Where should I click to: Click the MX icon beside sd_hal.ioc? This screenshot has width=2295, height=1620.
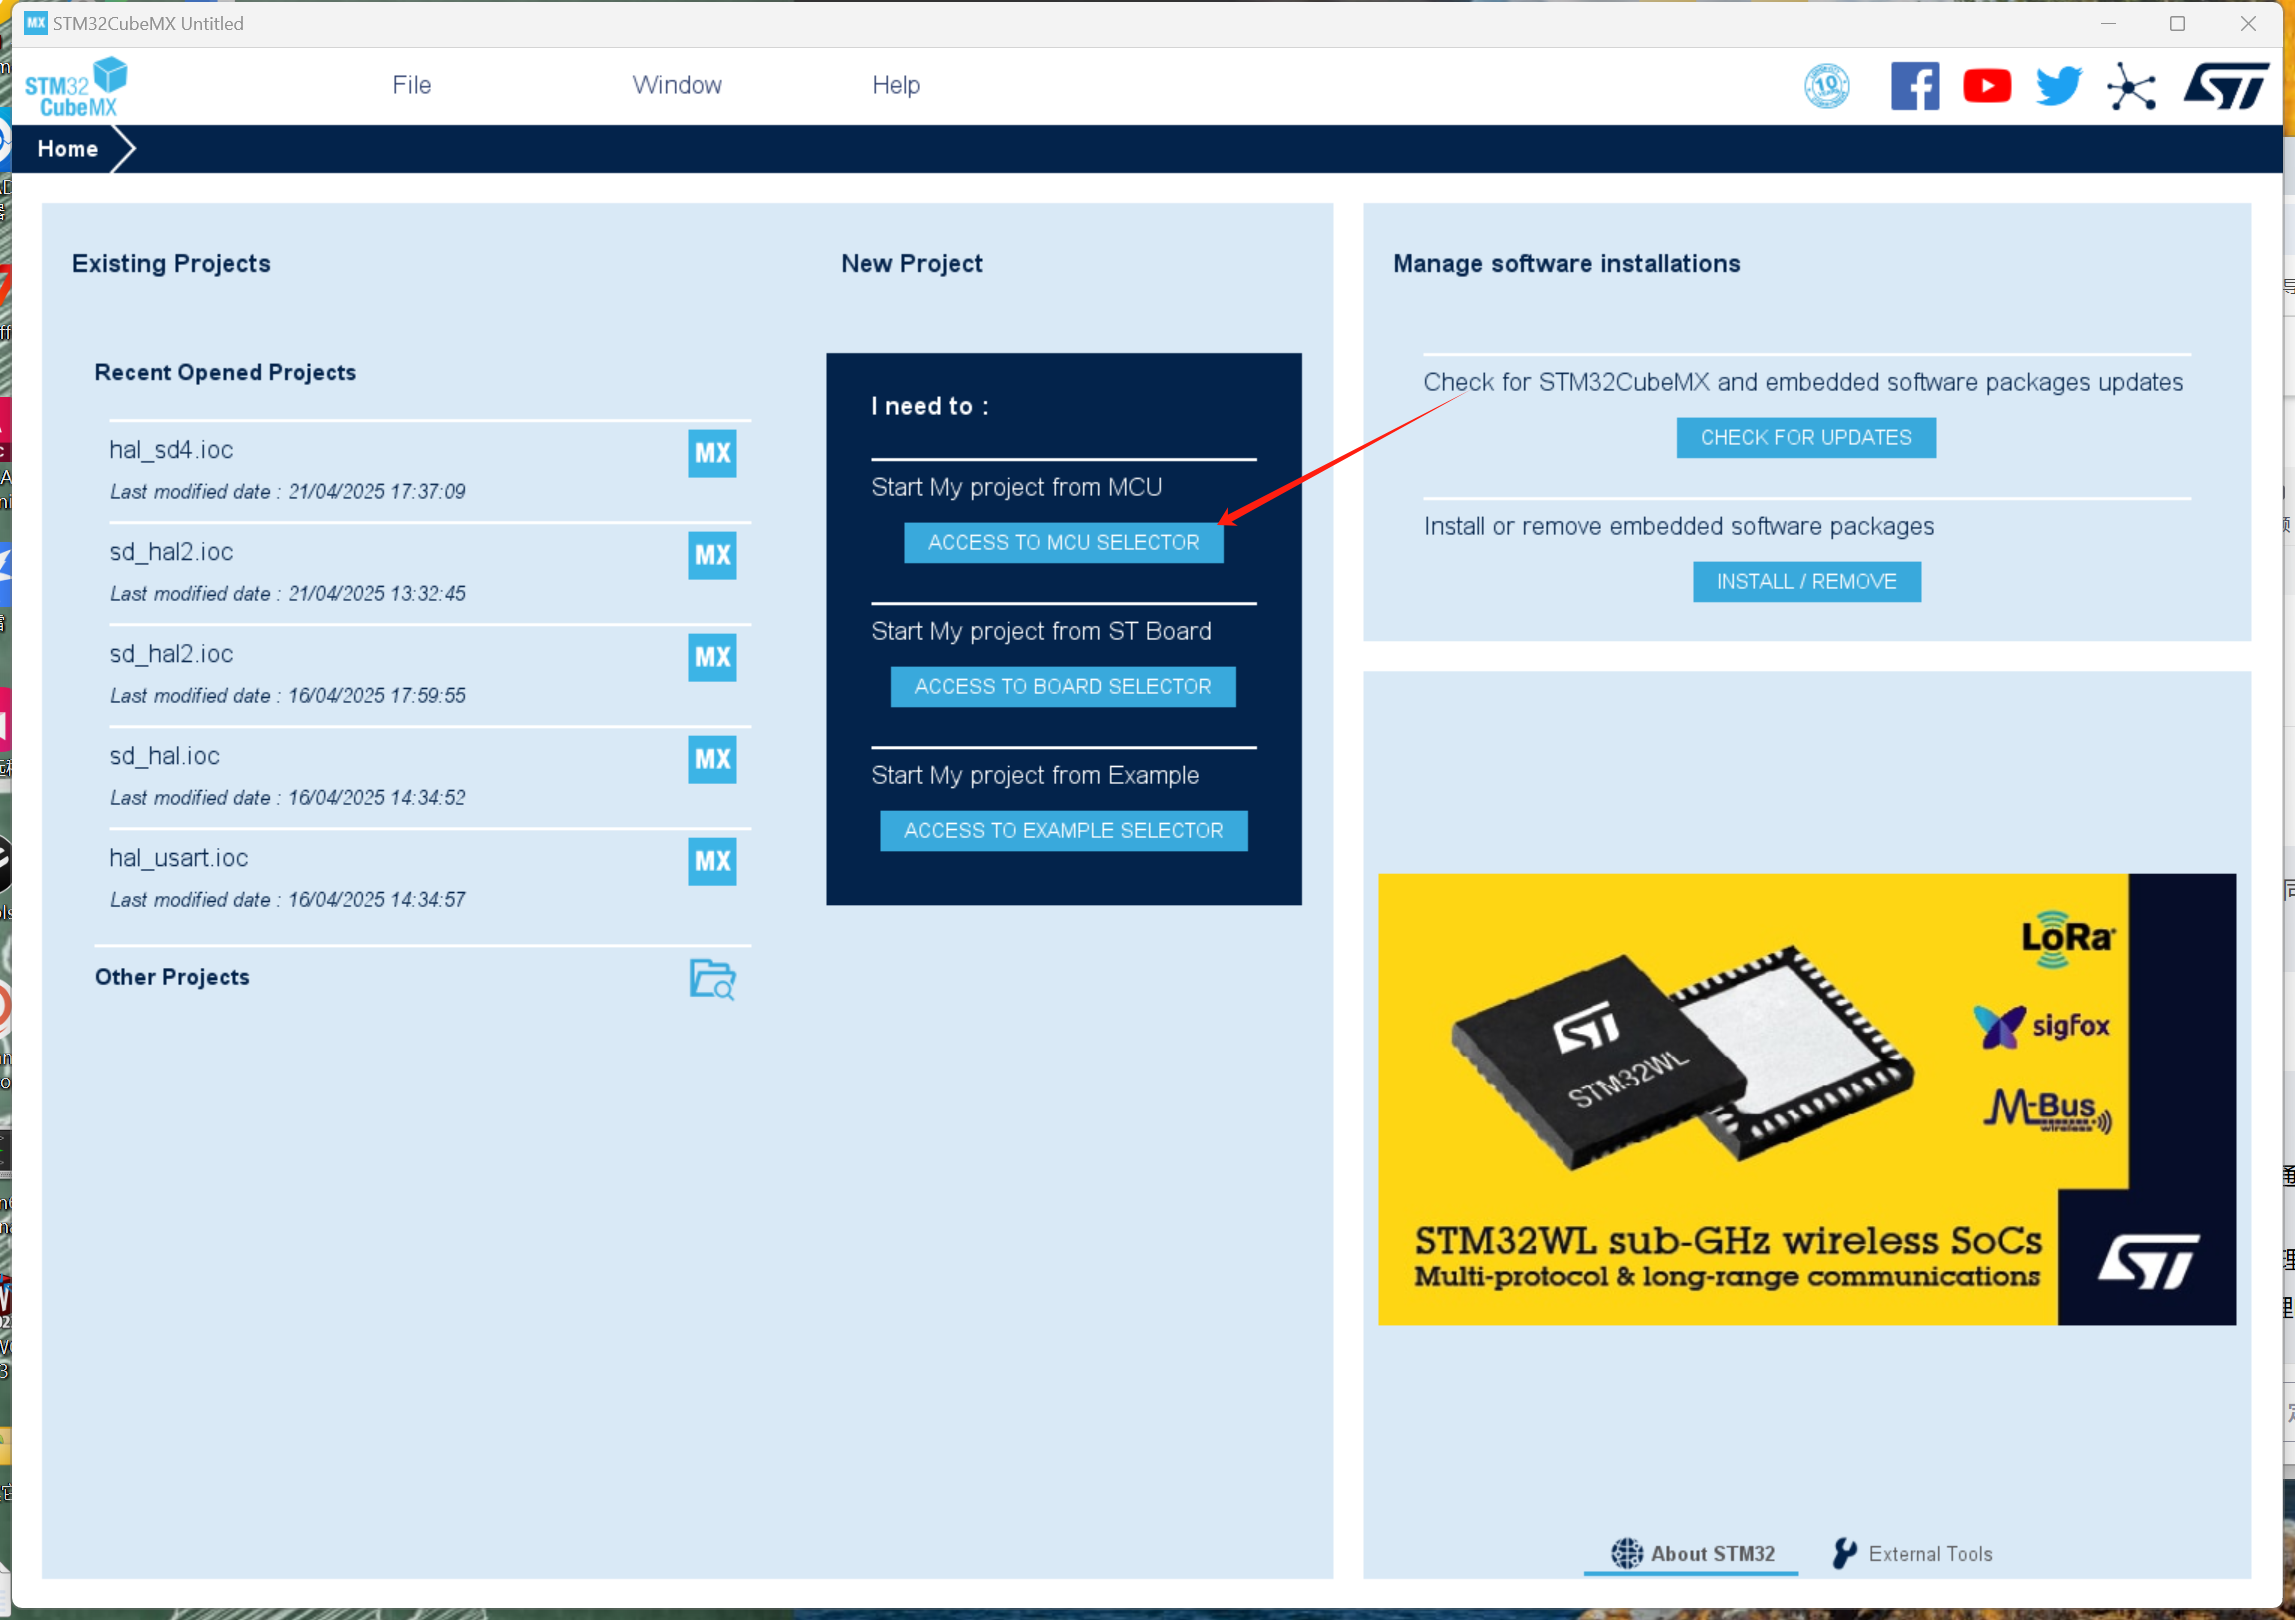click(712, 759)
